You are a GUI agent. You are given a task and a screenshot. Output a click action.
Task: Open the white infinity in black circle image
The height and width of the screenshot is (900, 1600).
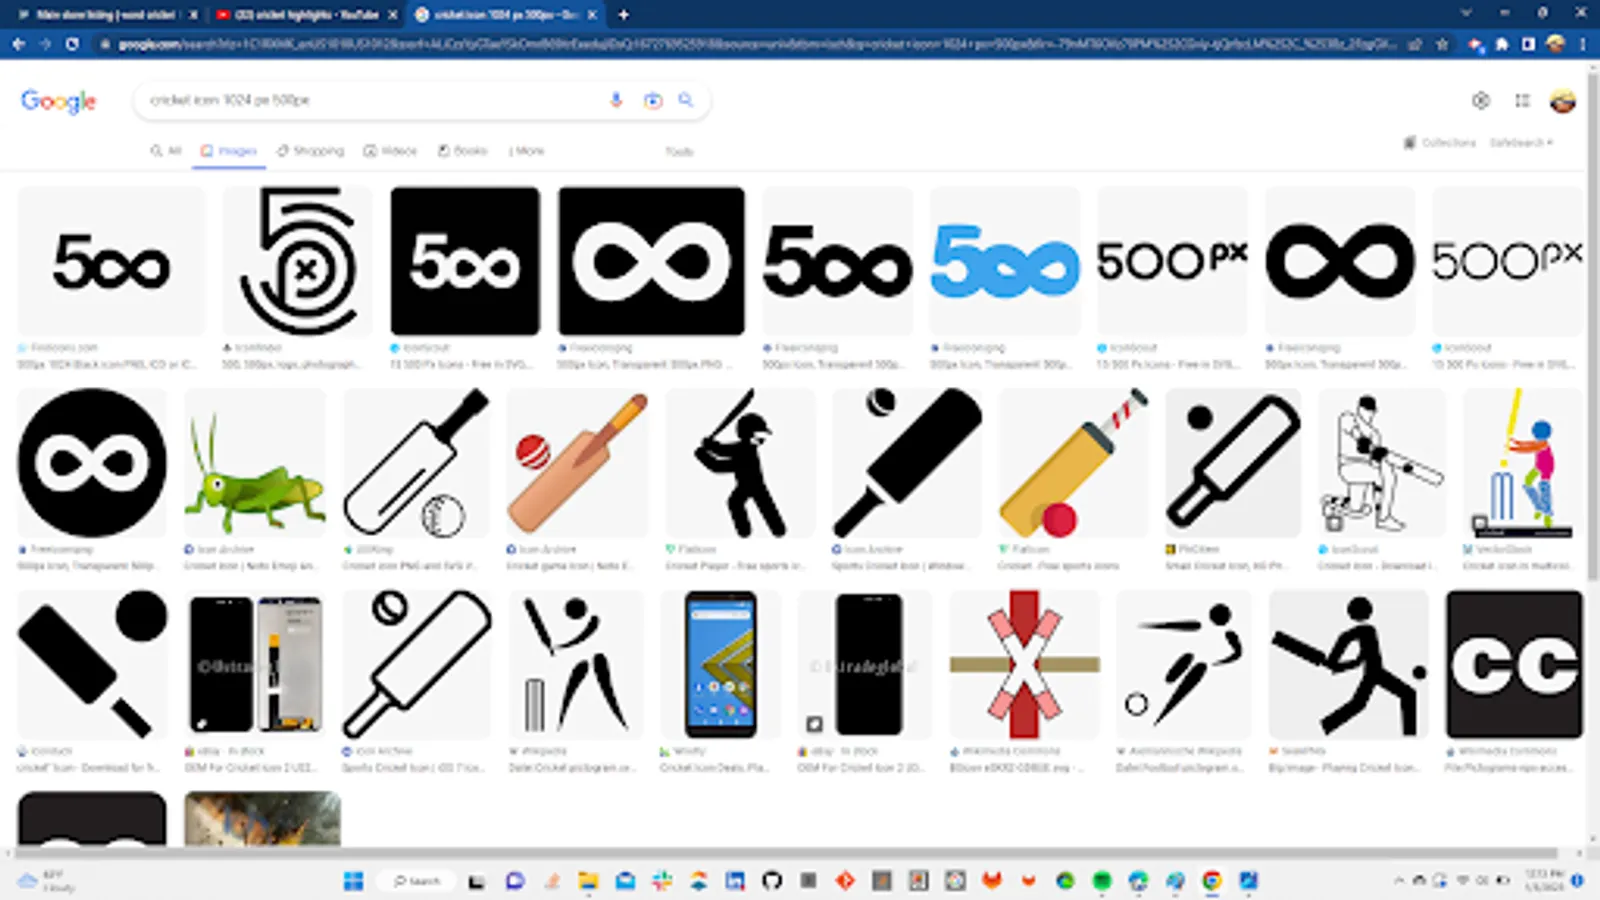point(93,463)
